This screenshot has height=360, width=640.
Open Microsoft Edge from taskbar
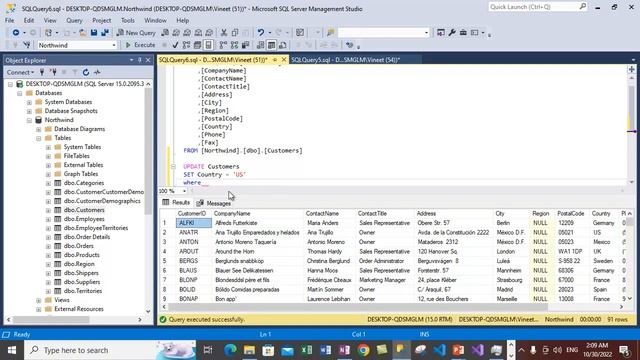tap(230, 350)
